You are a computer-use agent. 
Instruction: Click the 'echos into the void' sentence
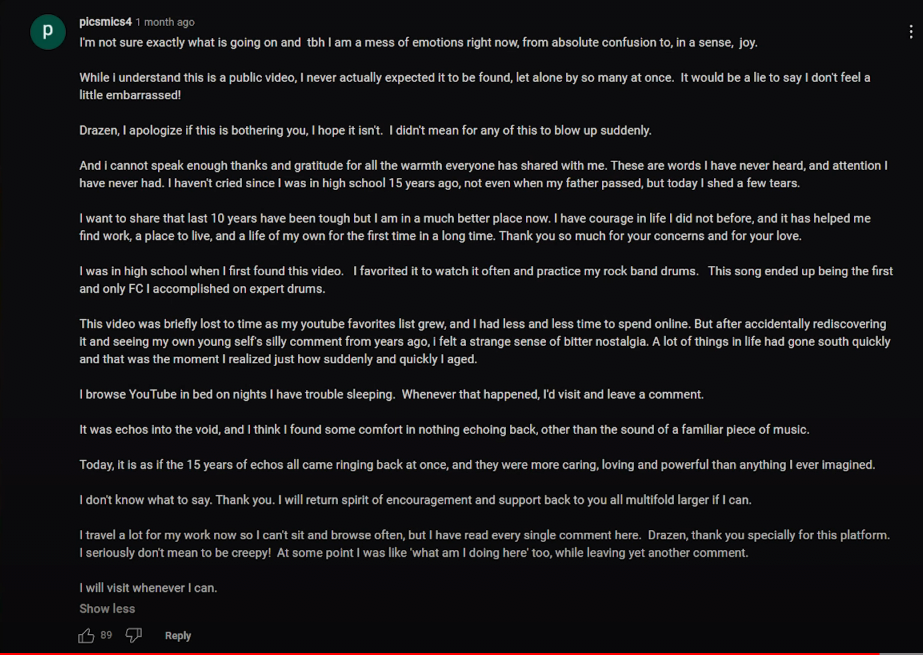pyautogui.click(x=444, y=430)
